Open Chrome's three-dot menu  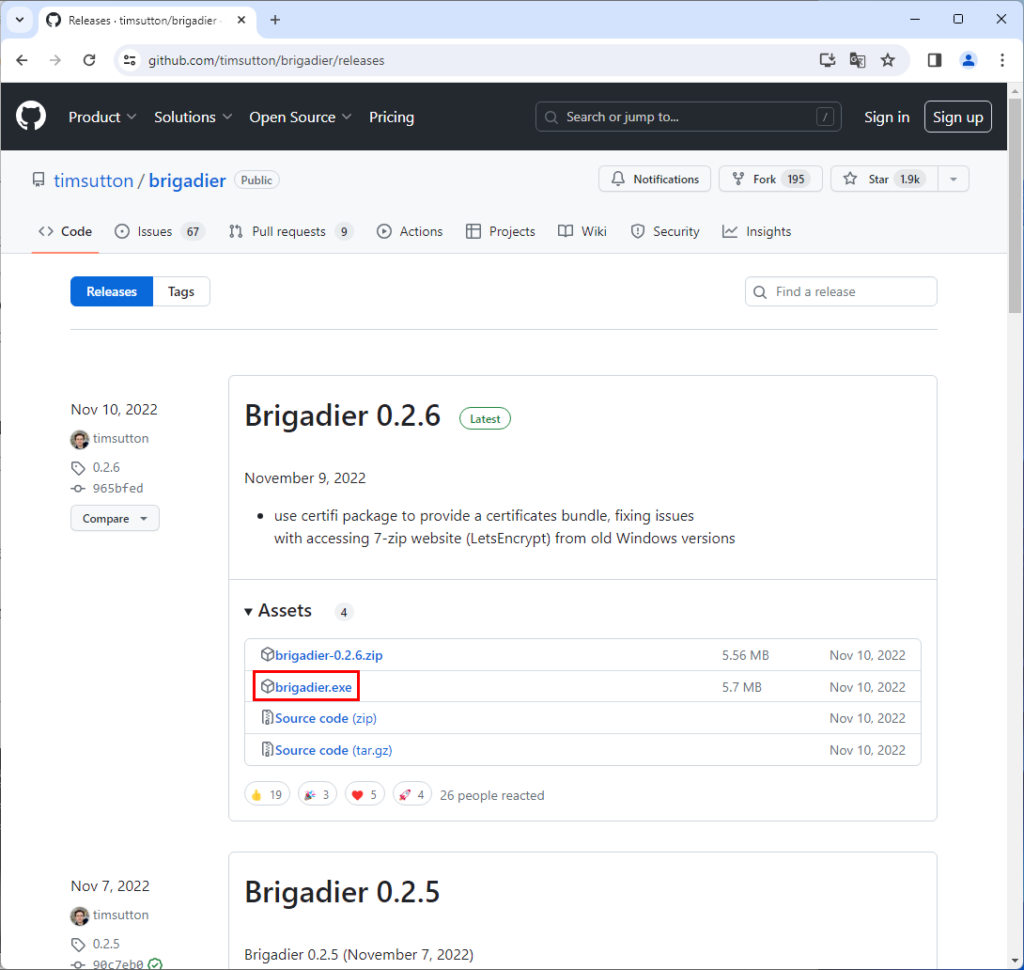tap(1001, 60)
